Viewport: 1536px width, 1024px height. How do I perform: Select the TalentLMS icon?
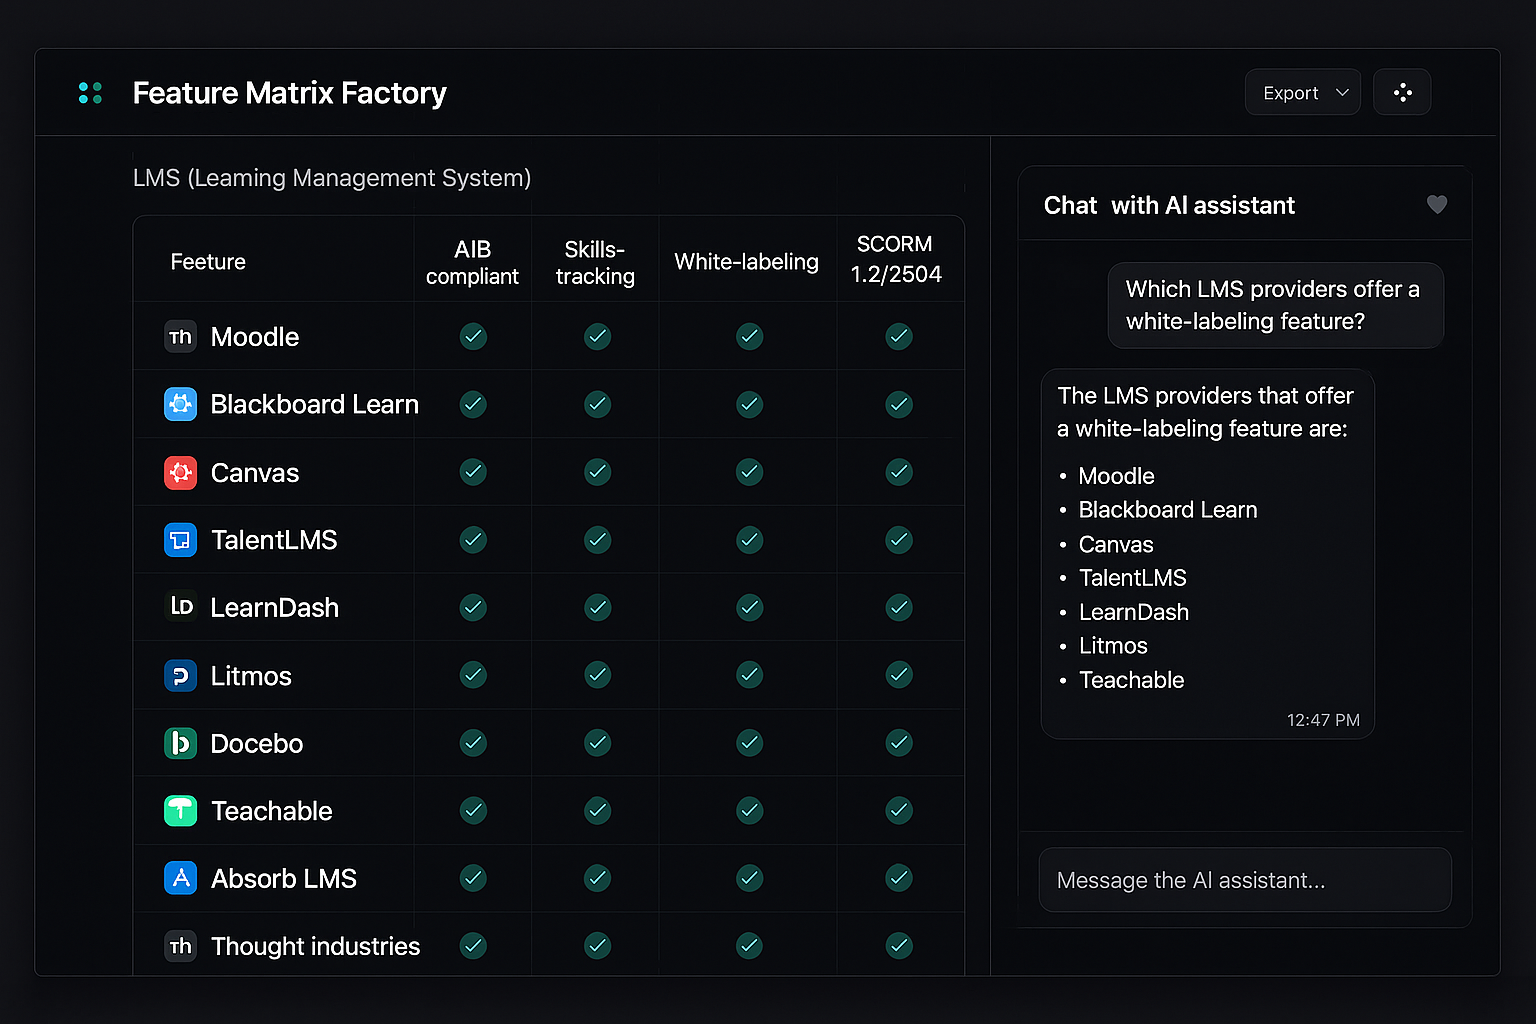click(x=180, y=540)
